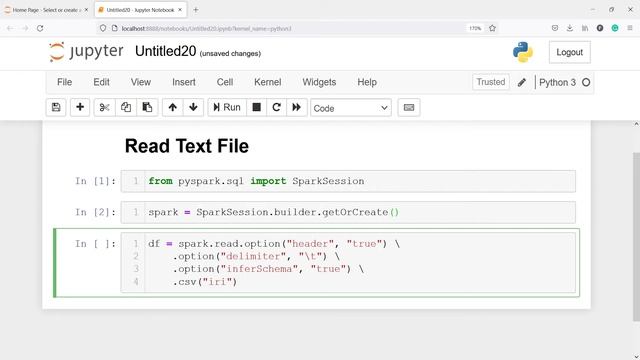The width and height of the screenshot is (640, 360).
Task: Click the Python logo icon
Action: [x=523, y=52]
